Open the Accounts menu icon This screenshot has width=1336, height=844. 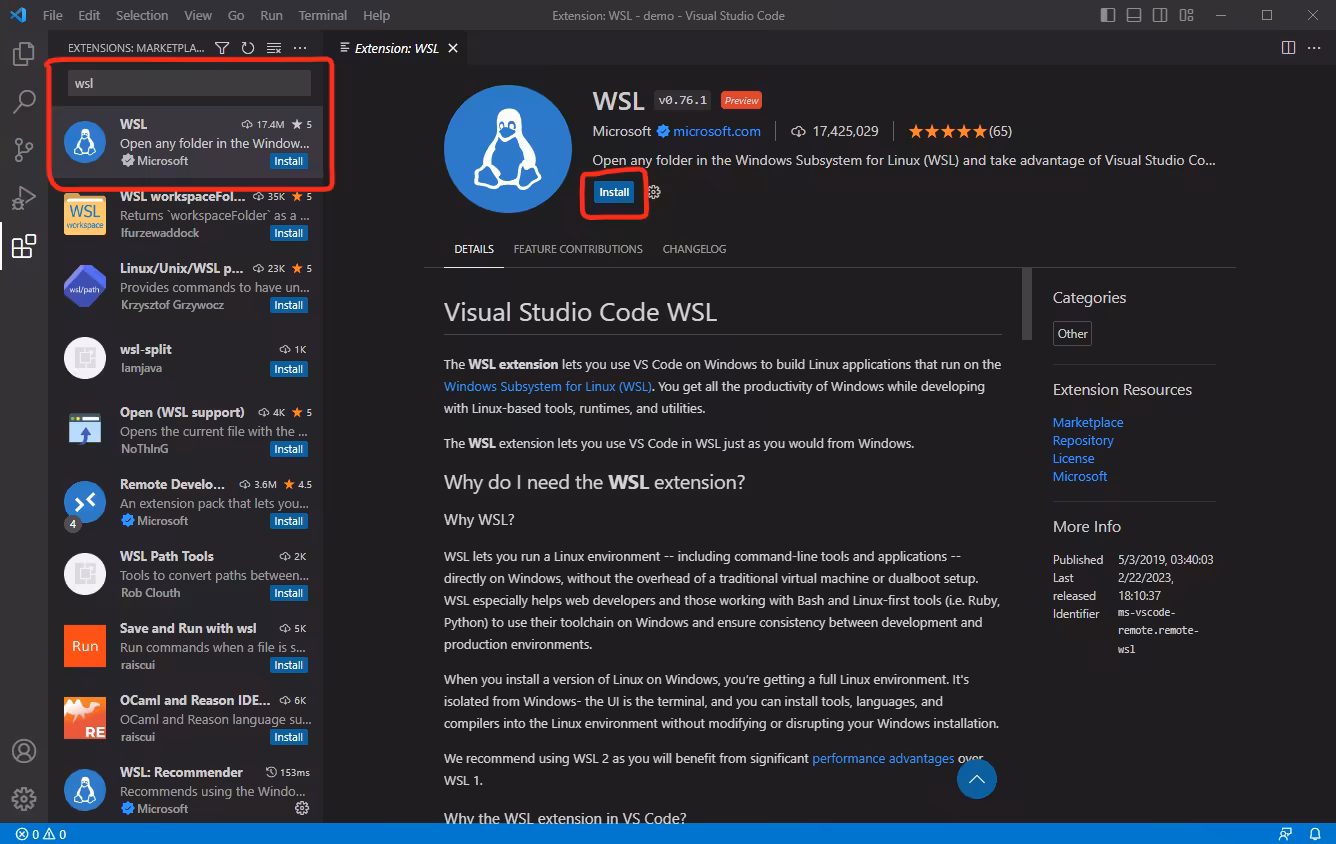click(24, 751)
